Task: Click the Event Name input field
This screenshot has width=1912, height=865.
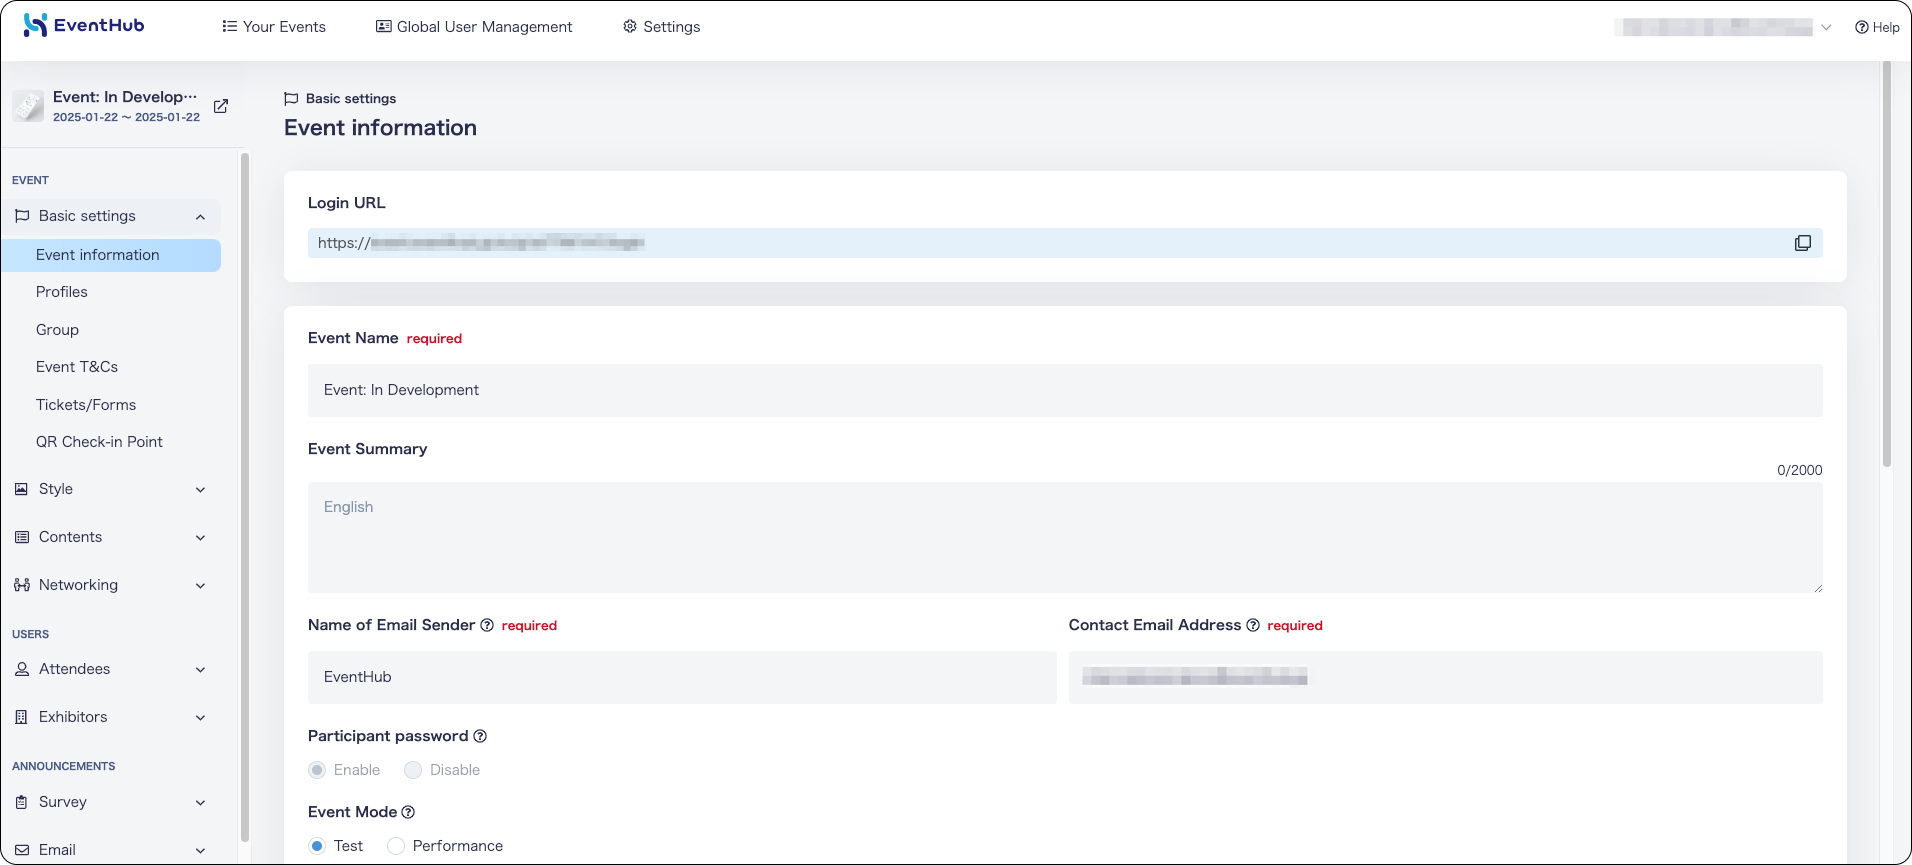Action: pyautogui.click(x=1065, y=390)
